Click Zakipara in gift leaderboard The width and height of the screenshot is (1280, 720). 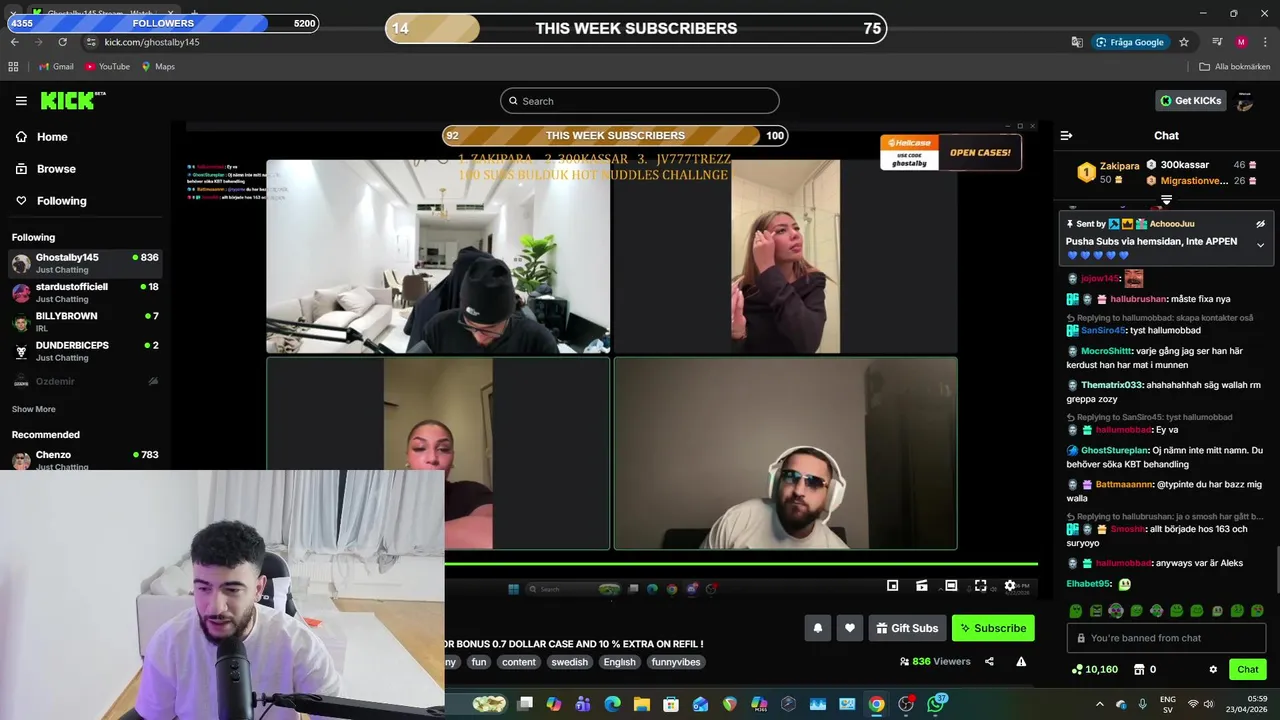(x=1120, y=166)
